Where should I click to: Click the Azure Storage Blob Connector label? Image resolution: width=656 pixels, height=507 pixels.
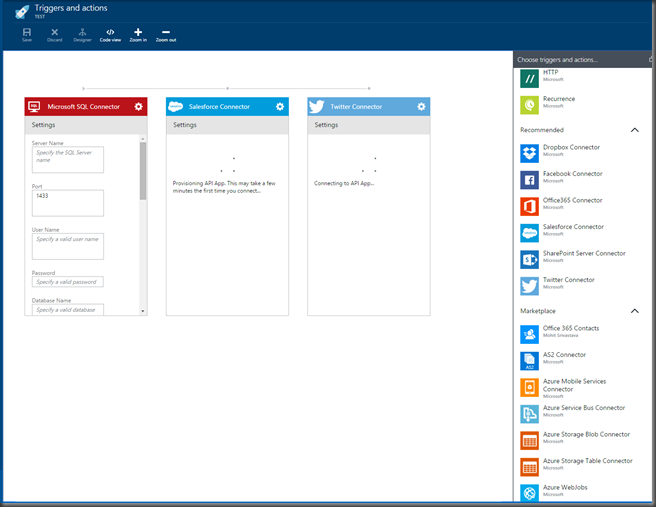tap(586, 434)
